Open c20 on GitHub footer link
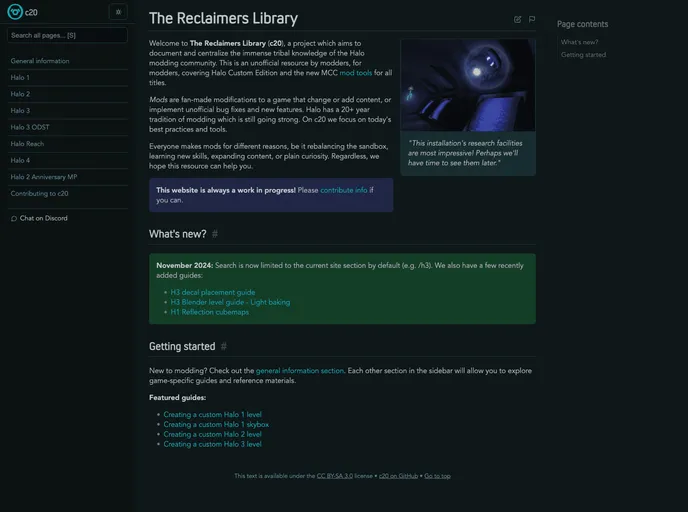 (x=398, y=476)
